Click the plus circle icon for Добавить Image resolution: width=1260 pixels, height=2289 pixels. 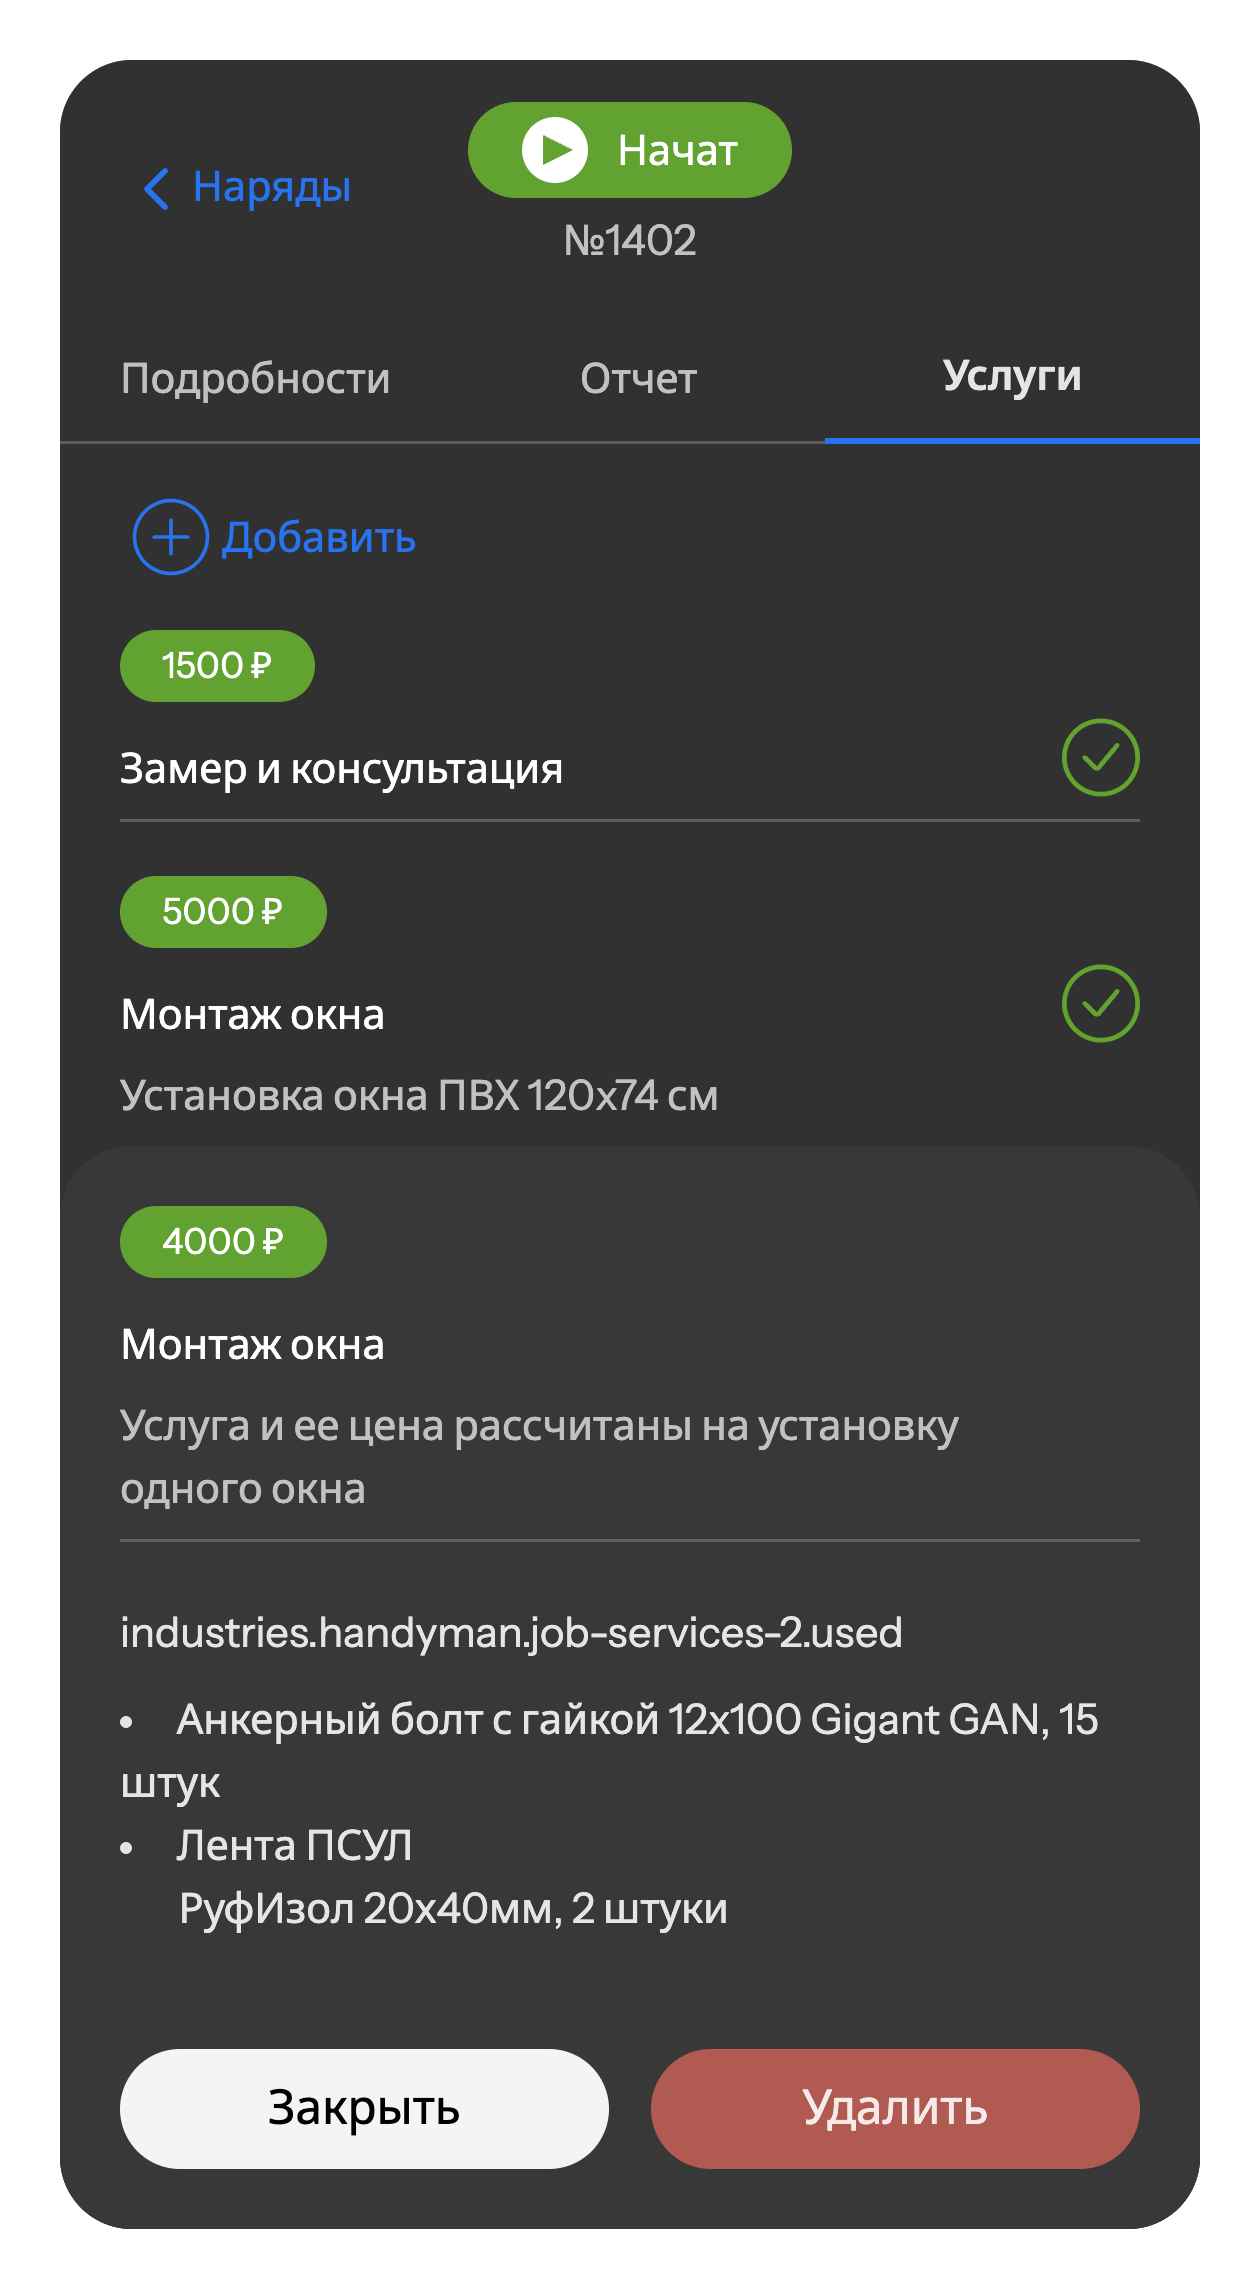(x=171, y=537)
